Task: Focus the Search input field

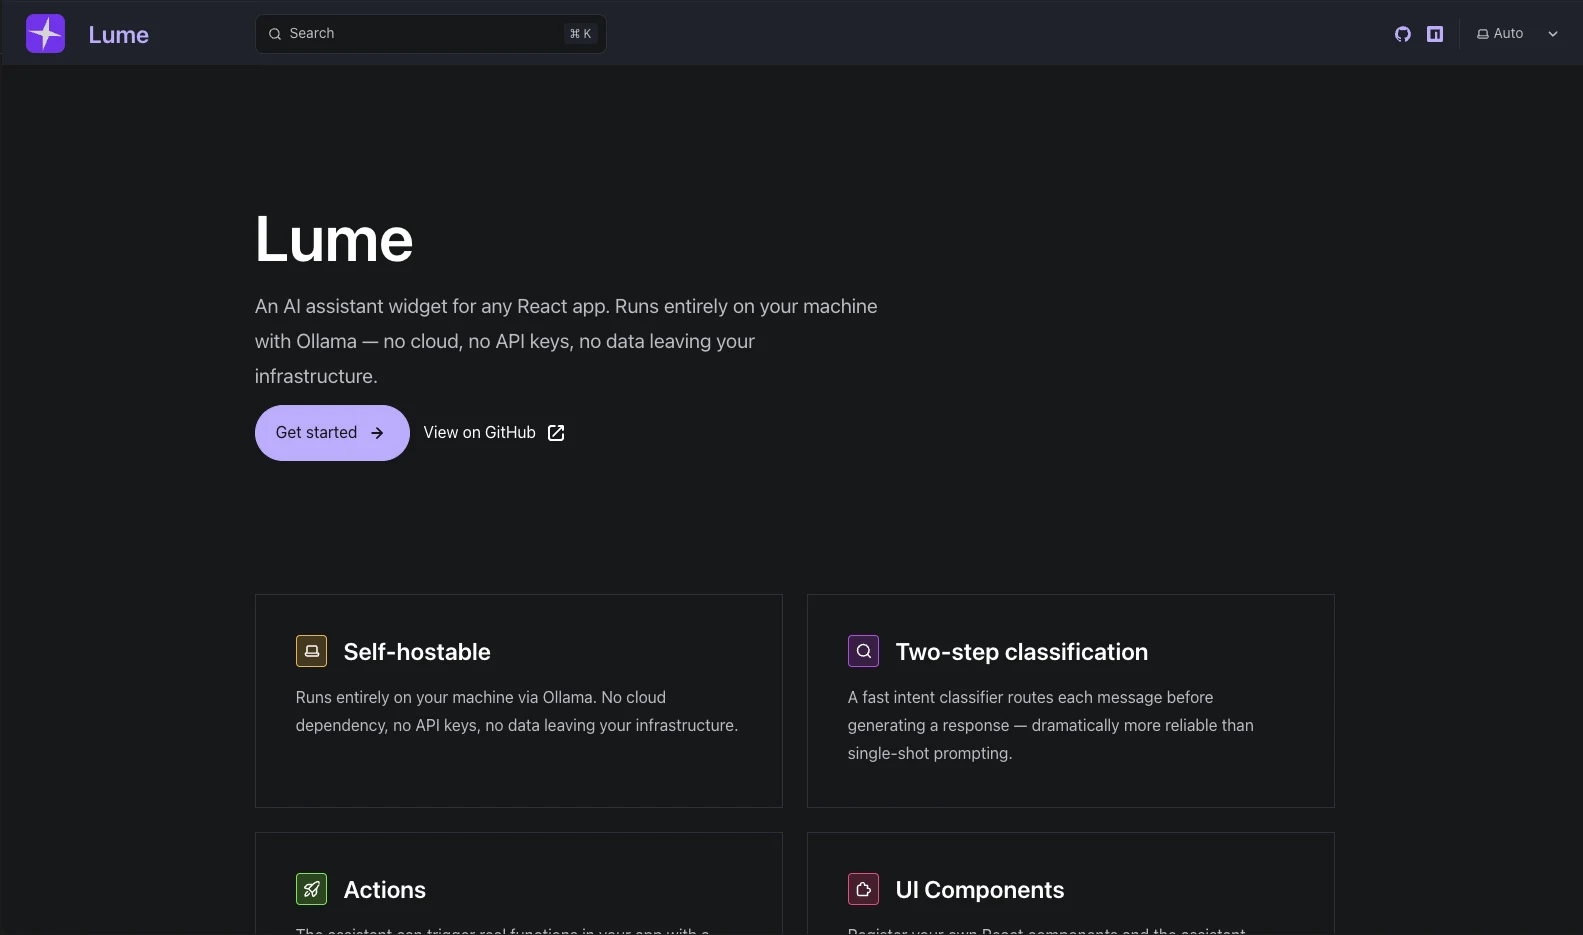Action: tap(430, 34)
